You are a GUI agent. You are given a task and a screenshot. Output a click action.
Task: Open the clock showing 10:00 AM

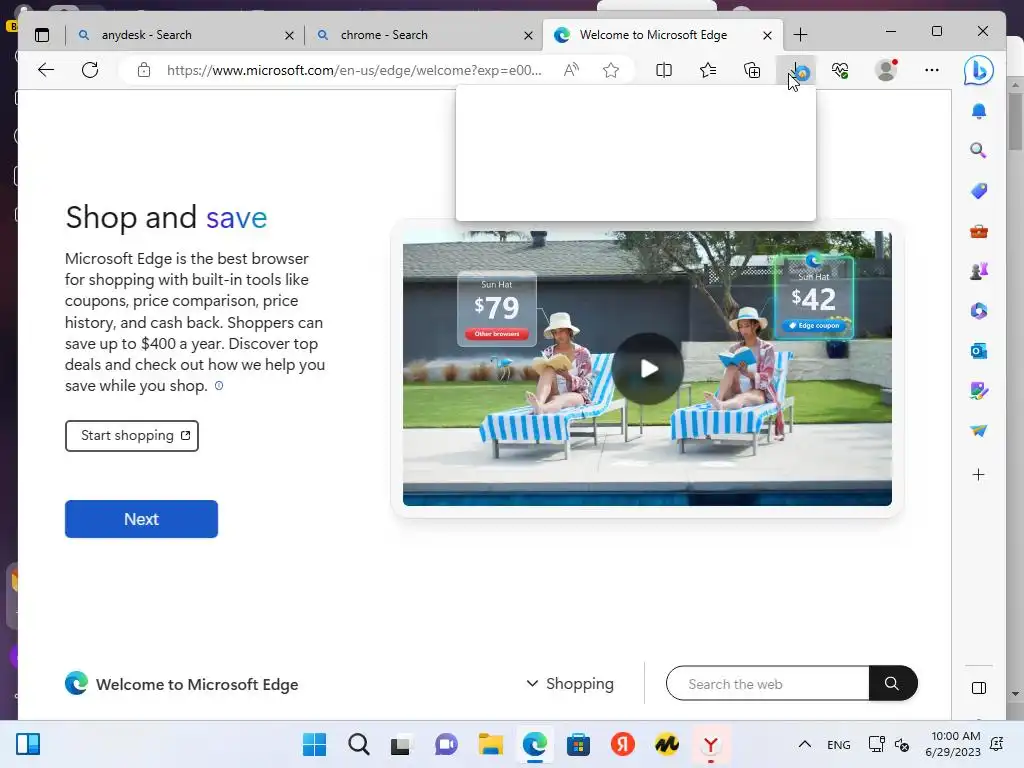[953, 744]
